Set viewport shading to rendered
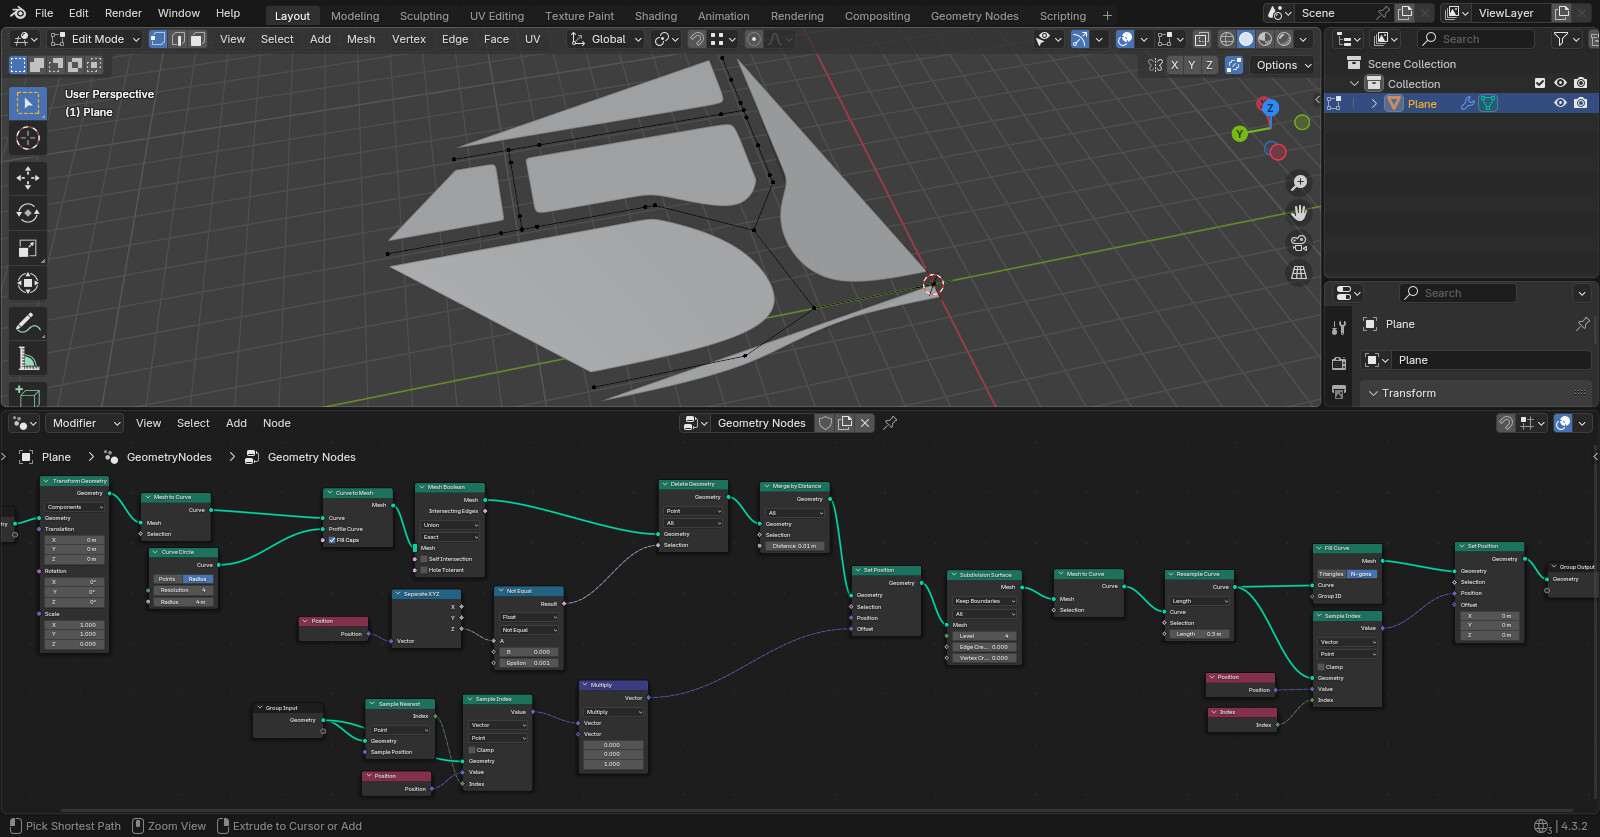The height and width of the screenshot is (837, 1600). 1284,39
